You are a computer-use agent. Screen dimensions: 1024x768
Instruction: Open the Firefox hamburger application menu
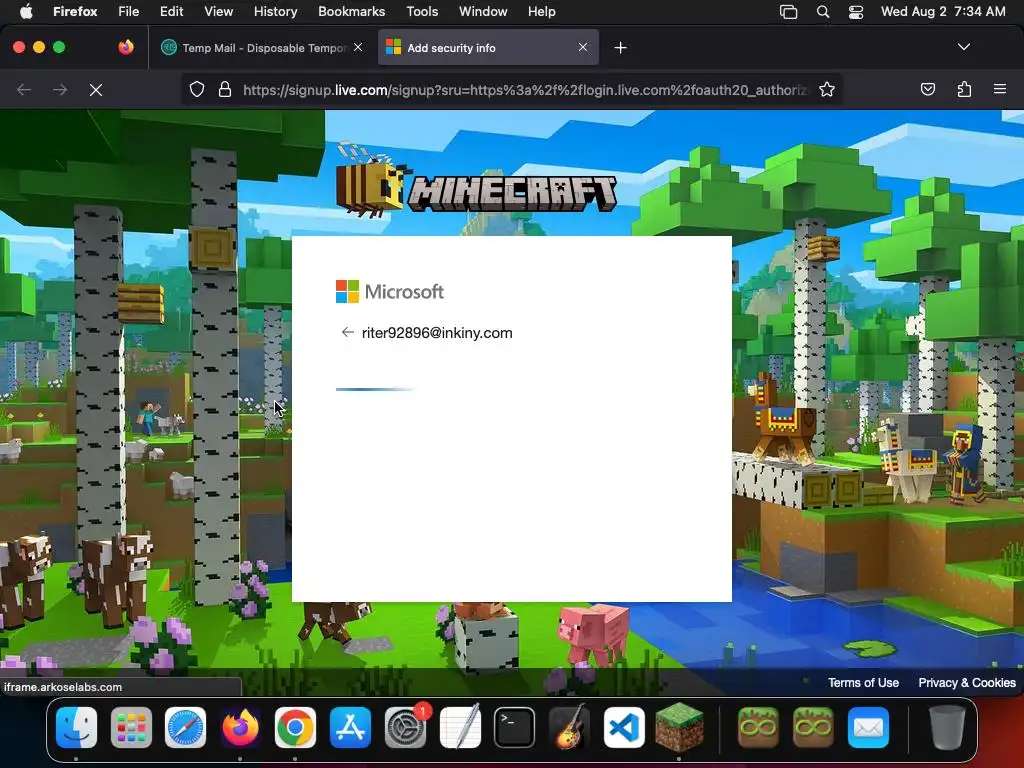click(x=999, y=89)
